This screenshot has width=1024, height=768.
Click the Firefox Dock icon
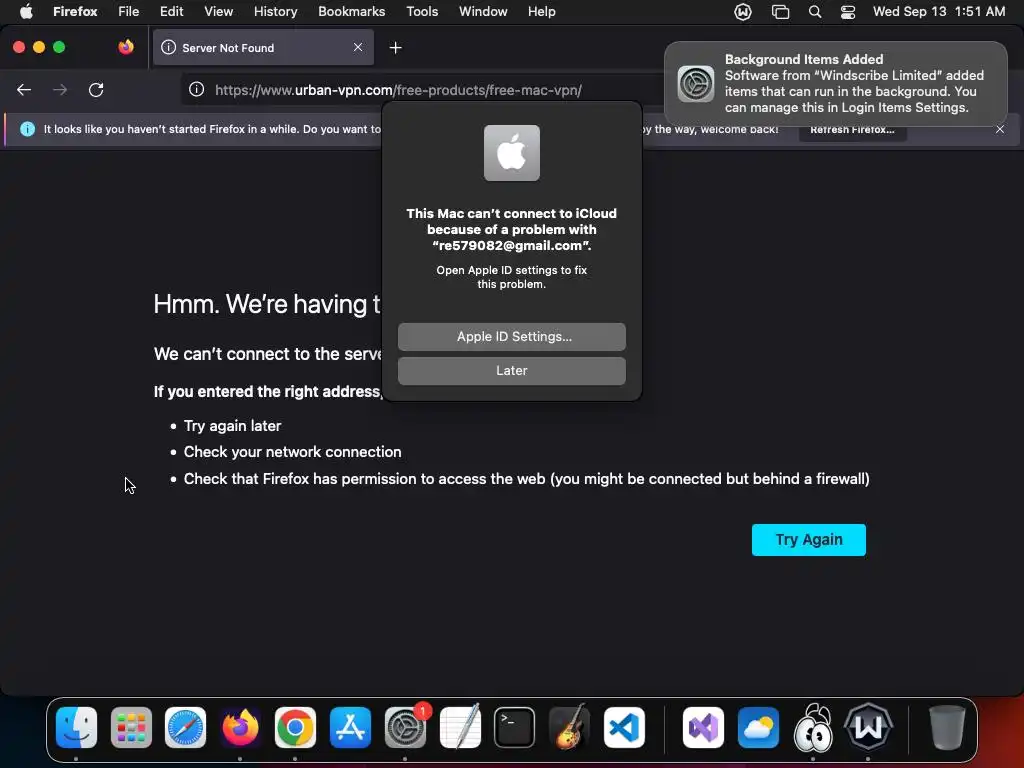(x=240, y=727)
